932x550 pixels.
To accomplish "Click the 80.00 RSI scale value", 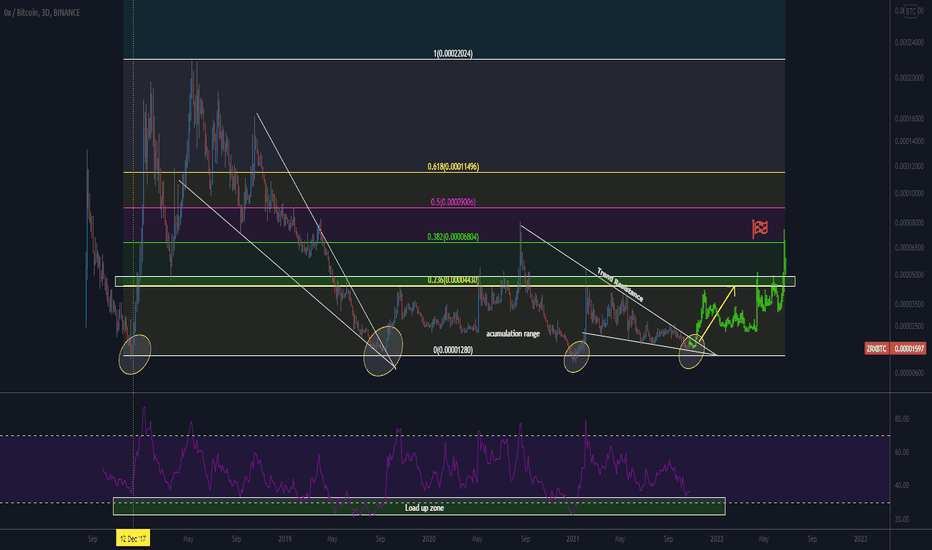I will click(x=902, y=419).
